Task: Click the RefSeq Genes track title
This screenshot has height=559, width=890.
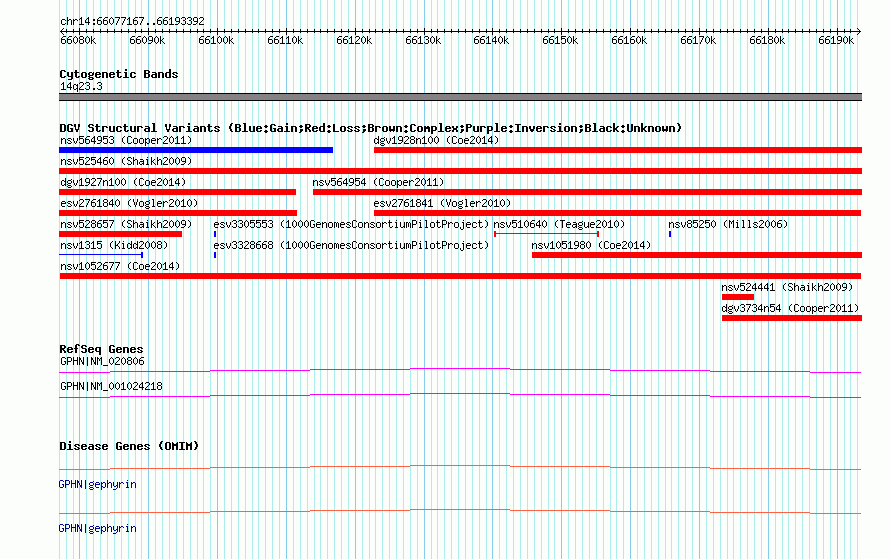Action: click(x=101, y=349)
